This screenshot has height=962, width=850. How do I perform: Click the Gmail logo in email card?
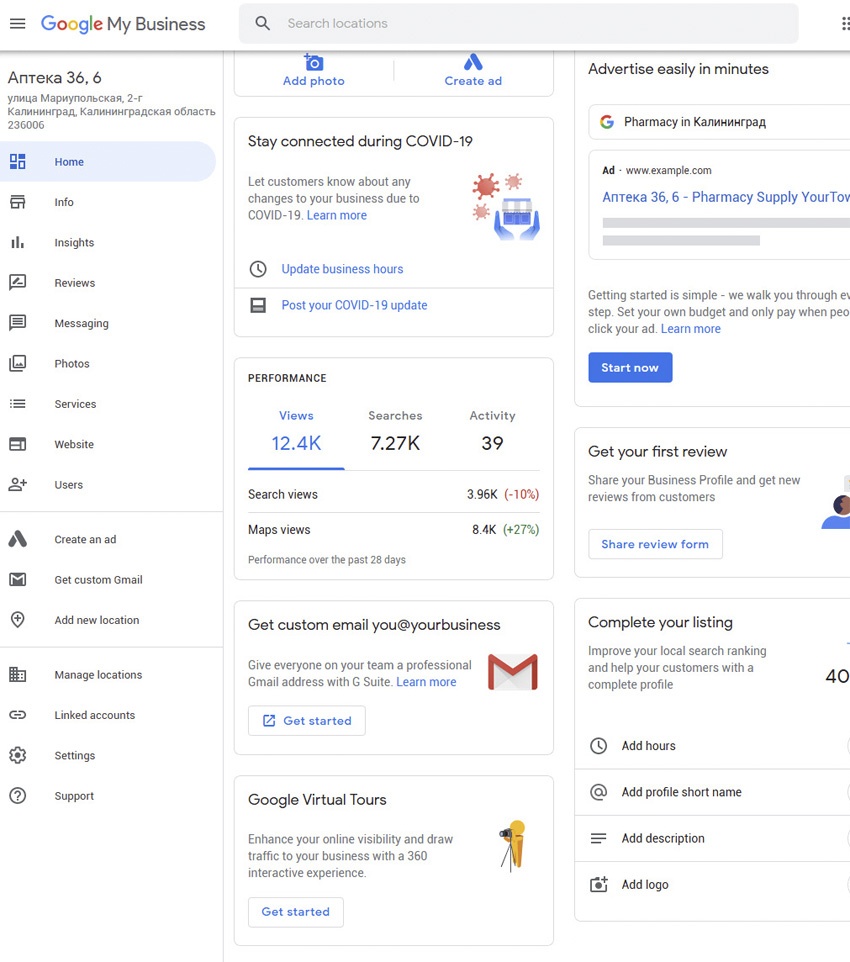(513, 672)
